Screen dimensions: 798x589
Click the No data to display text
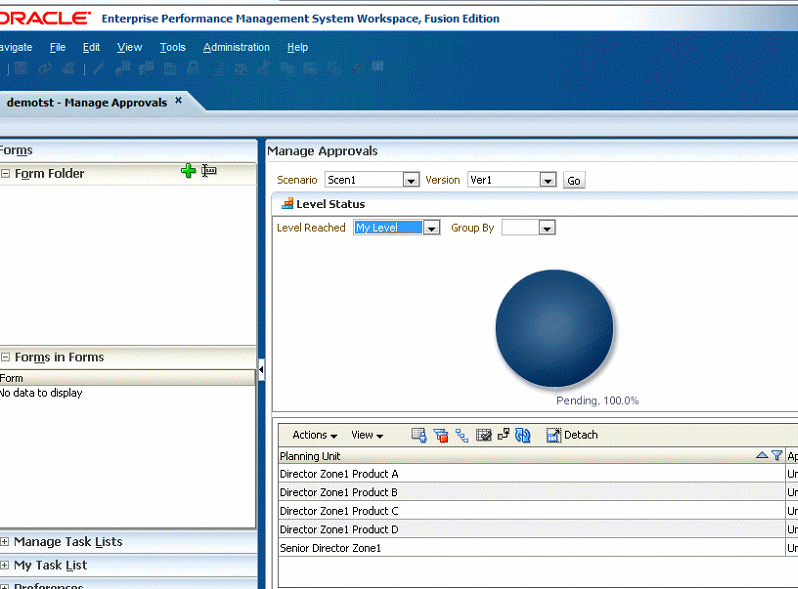[x=41, y=393]
